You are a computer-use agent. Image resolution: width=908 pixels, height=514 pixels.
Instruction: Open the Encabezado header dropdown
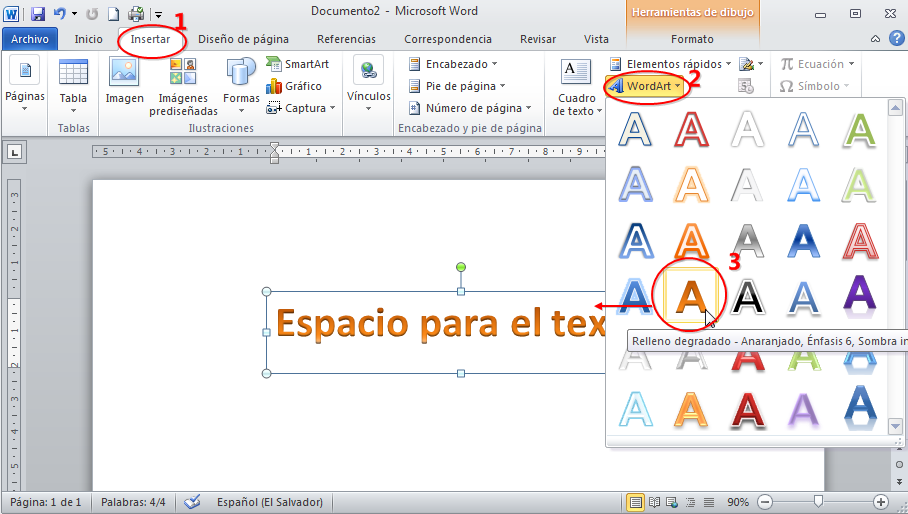coord(453,64)
